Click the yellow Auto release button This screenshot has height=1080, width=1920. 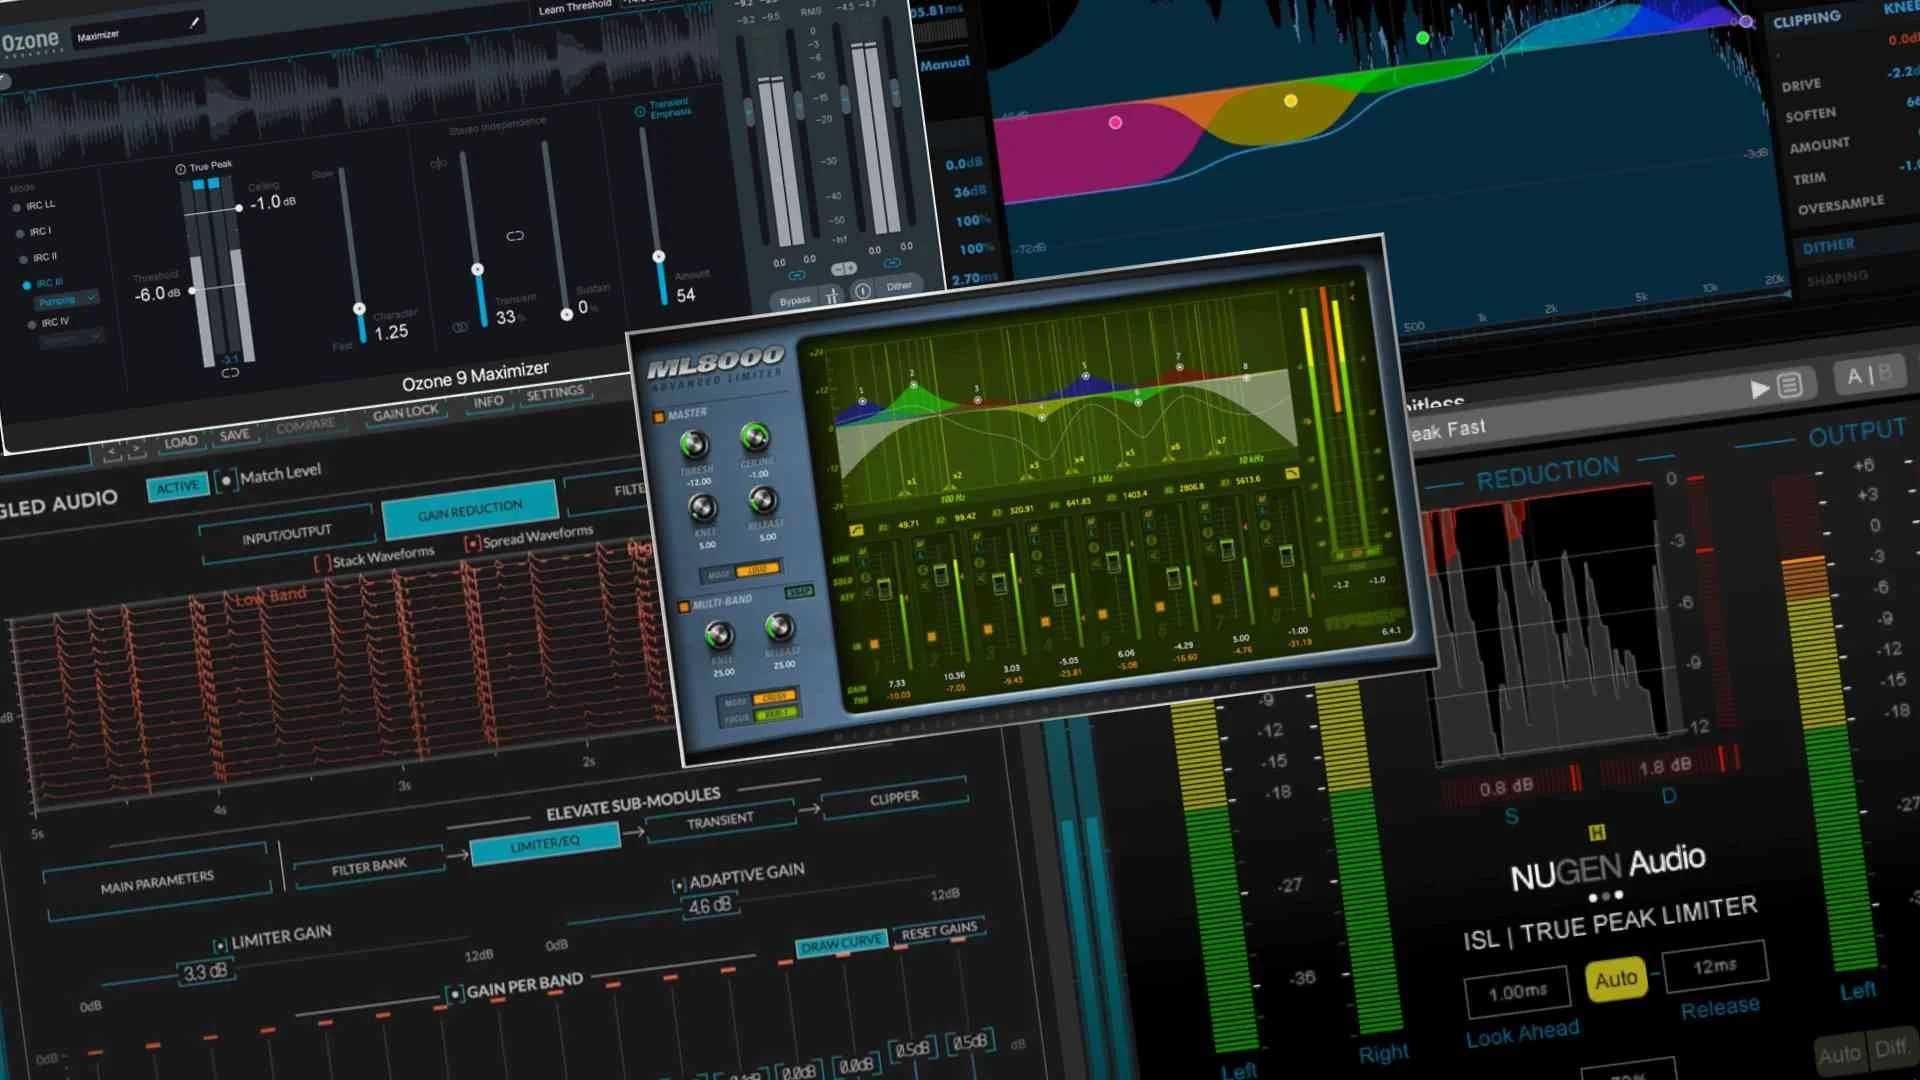tap(1616, 979)
